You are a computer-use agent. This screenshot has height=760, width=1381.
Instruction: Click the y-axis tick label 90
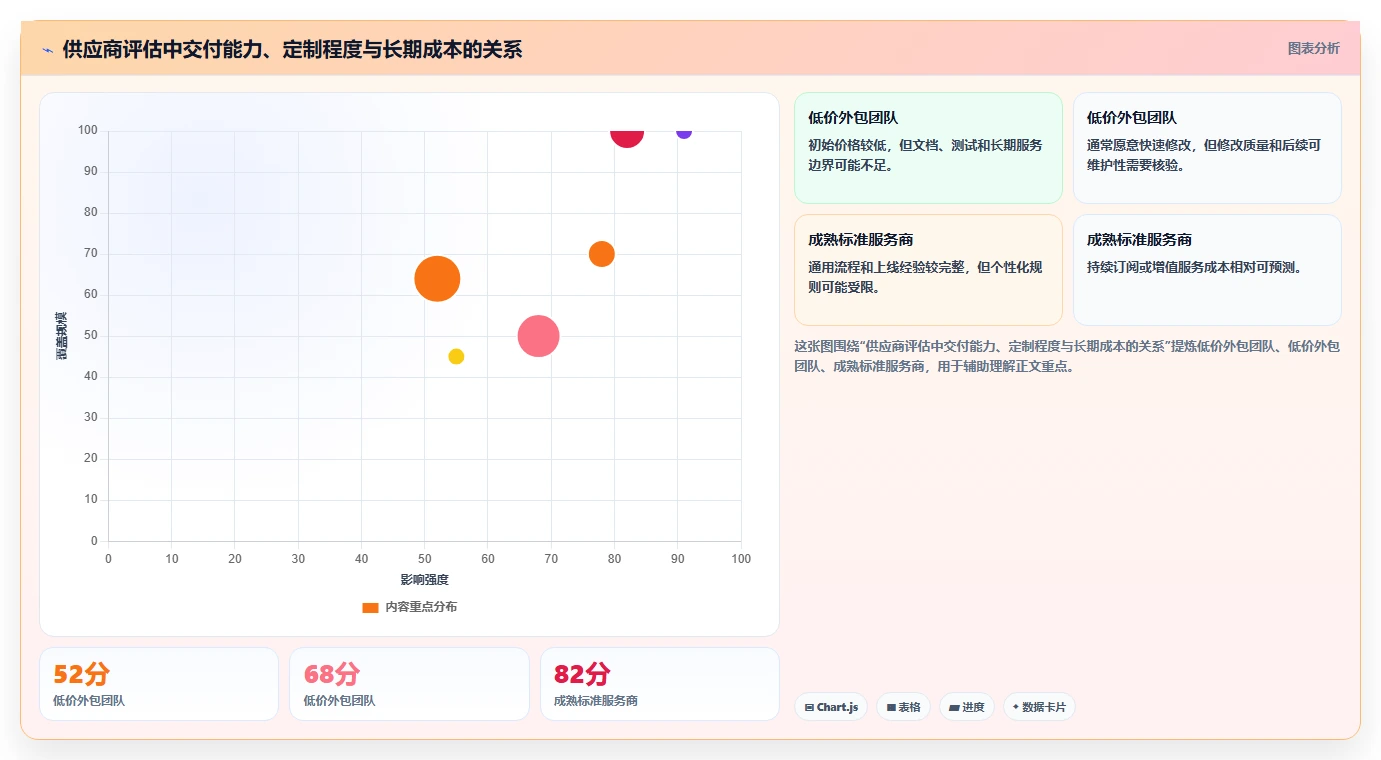[91, 172]
